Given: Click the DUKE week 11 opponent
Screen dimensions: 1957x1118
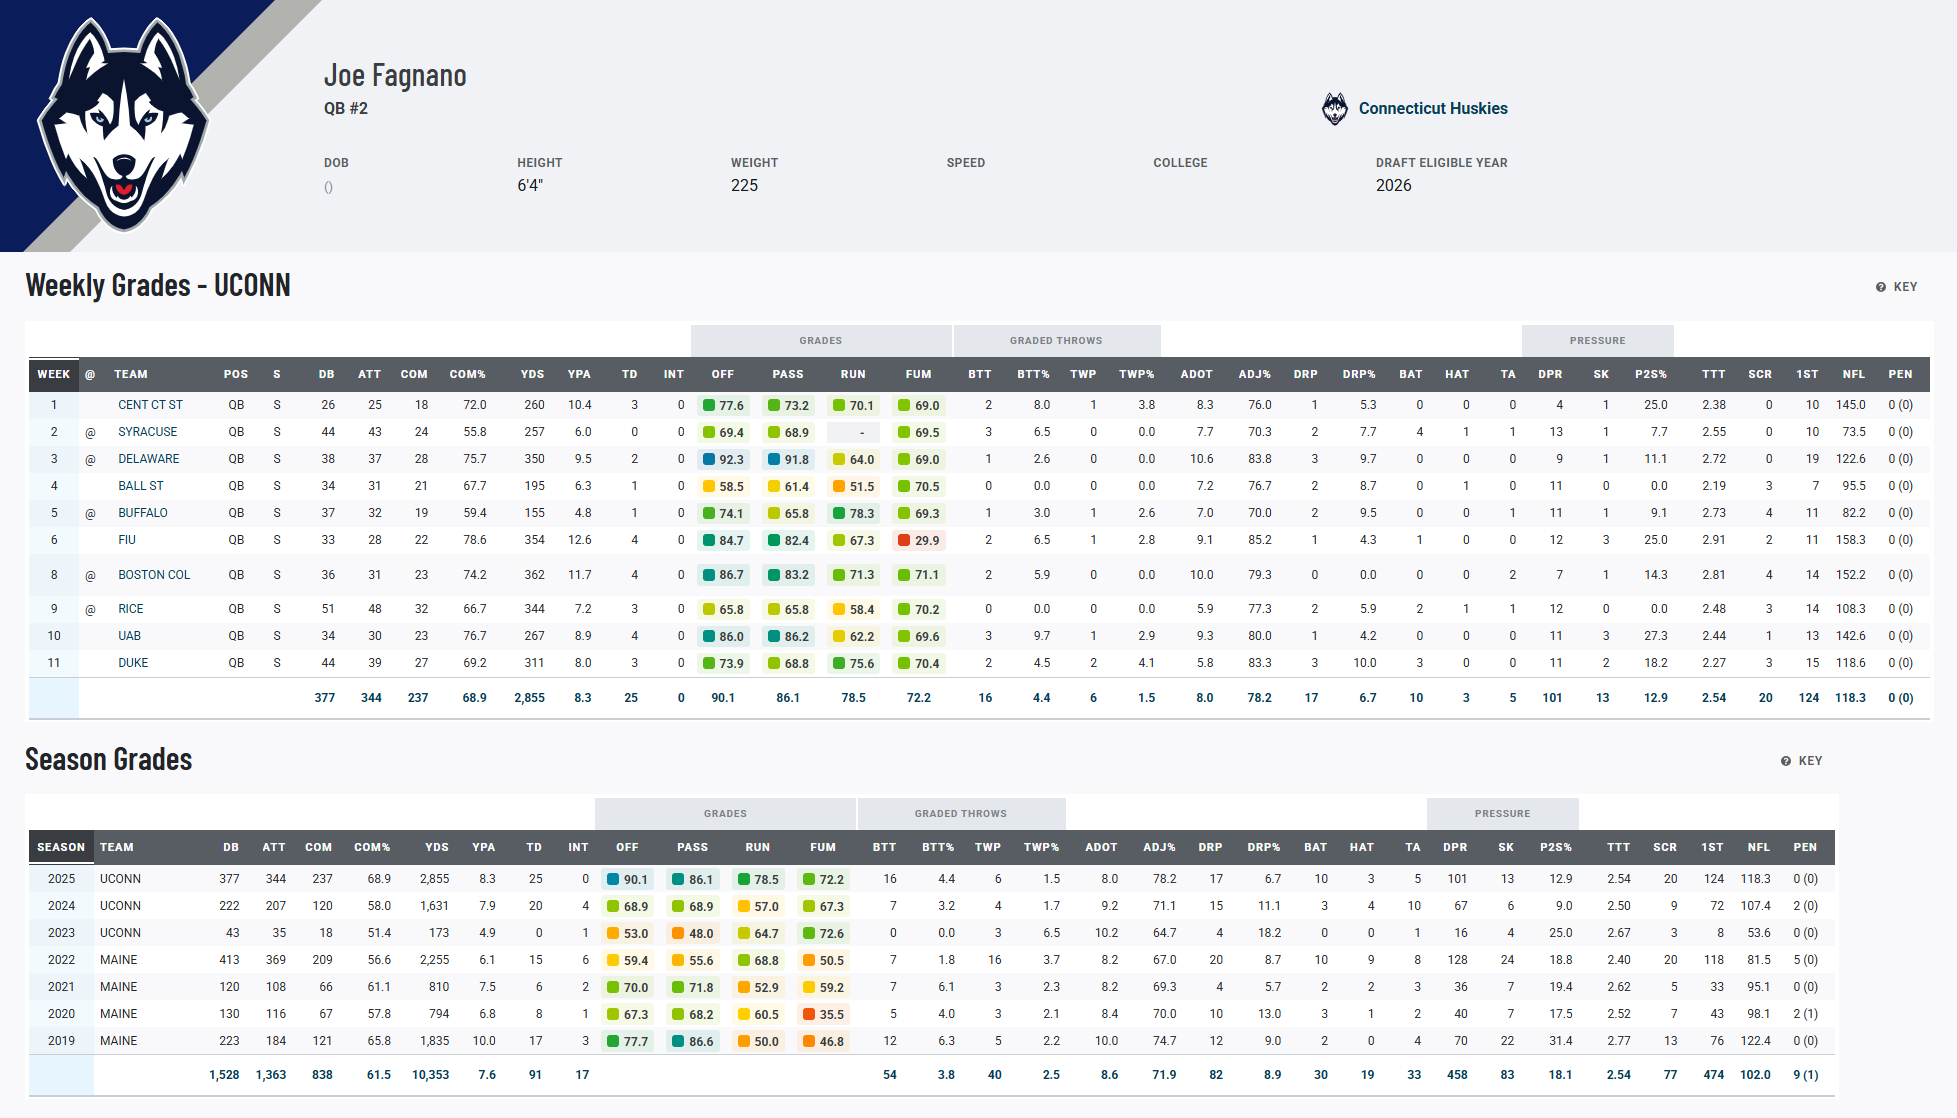Looking at the screenshot, I should 133,663.
